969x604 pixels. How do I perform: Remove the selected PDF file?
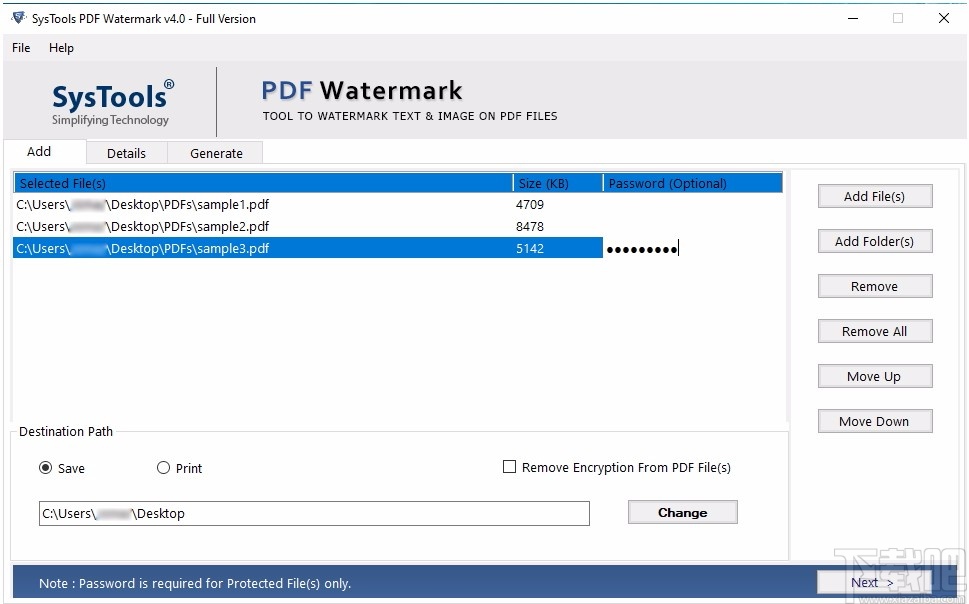click(x=874, y=286)
